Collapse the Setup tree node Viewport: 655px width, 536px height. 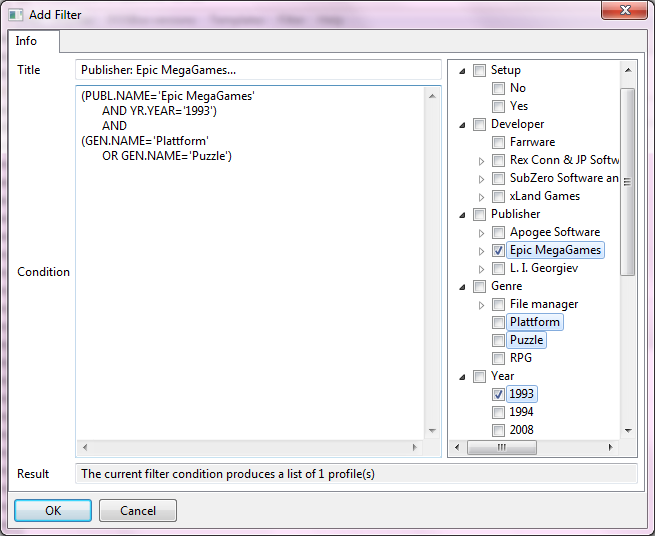tap(462, 71)
